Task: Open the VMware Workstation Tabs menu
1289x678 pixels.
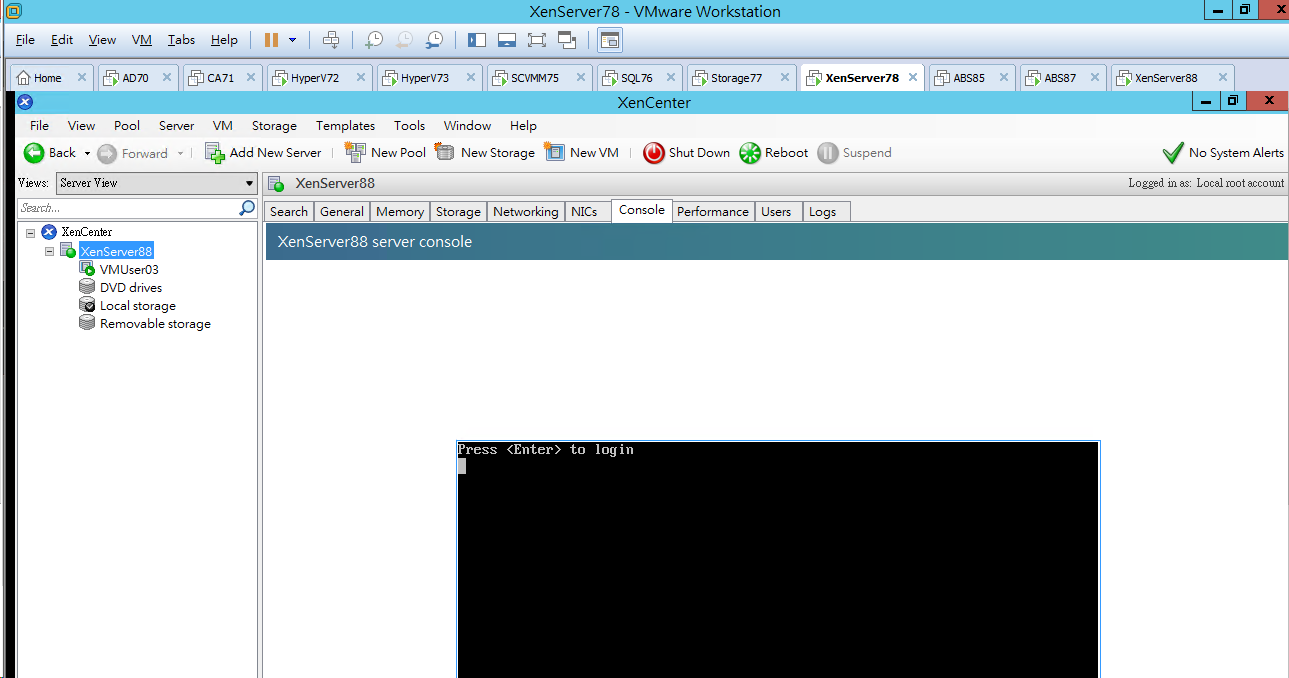Action: point(181,40)
